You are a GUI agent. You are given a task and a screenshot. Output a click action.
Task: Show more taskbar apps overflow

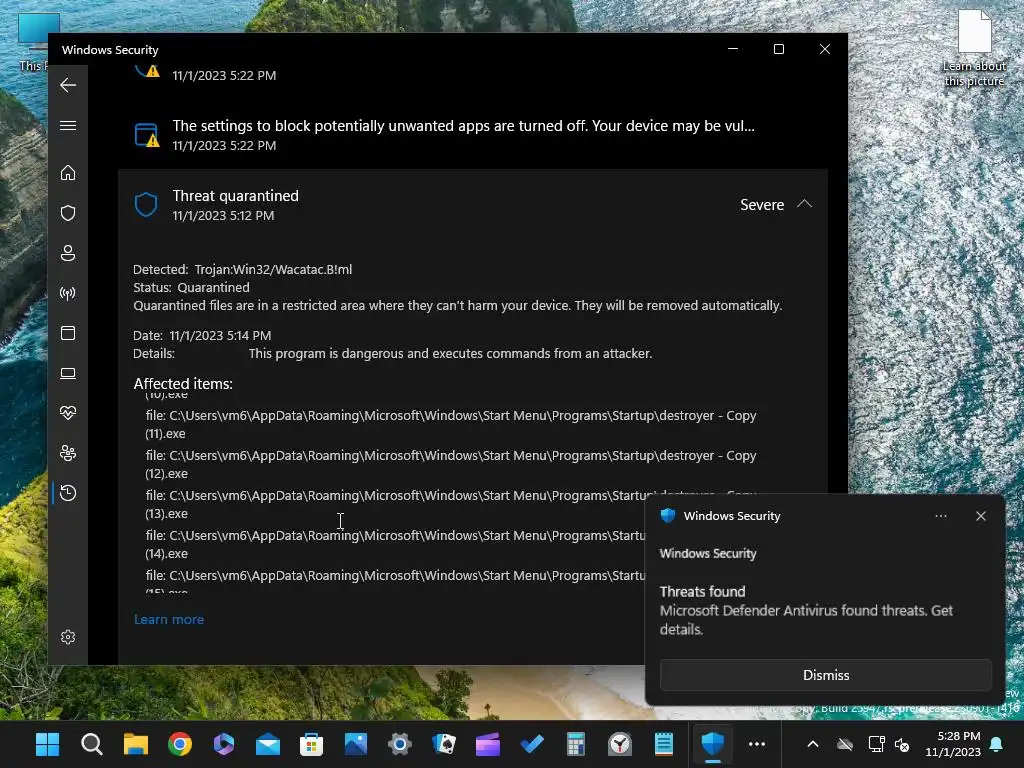[757, 744]
